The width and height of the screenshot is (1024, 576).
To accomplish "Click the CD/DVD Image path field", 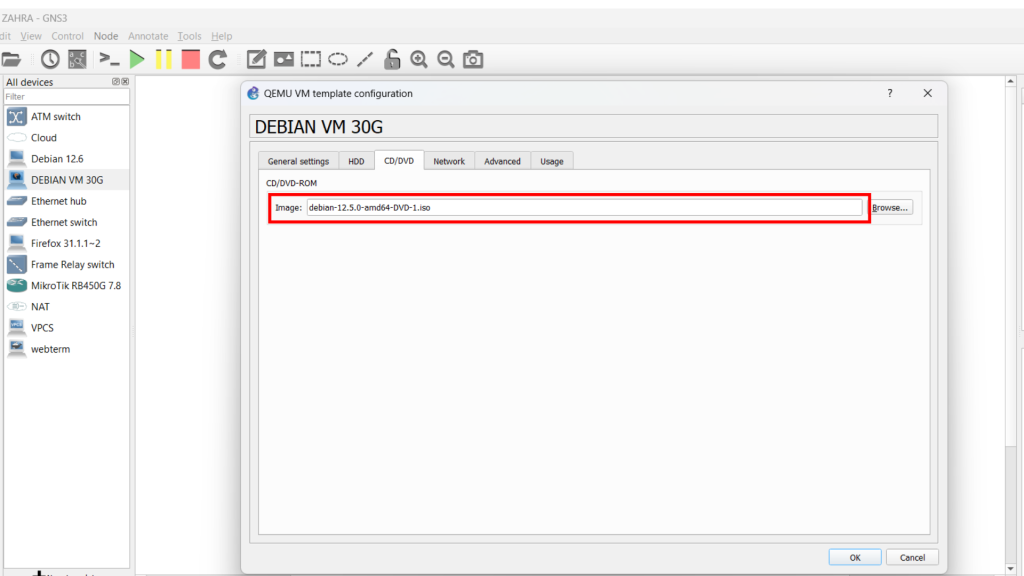I will (584, 208).
